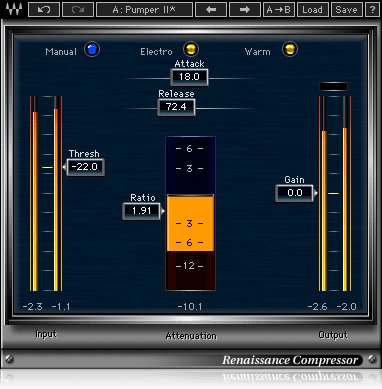The width and height of the screenshot is (382, 389).
Task: Click the input peak value -2.3
Action: pos(32,307)
